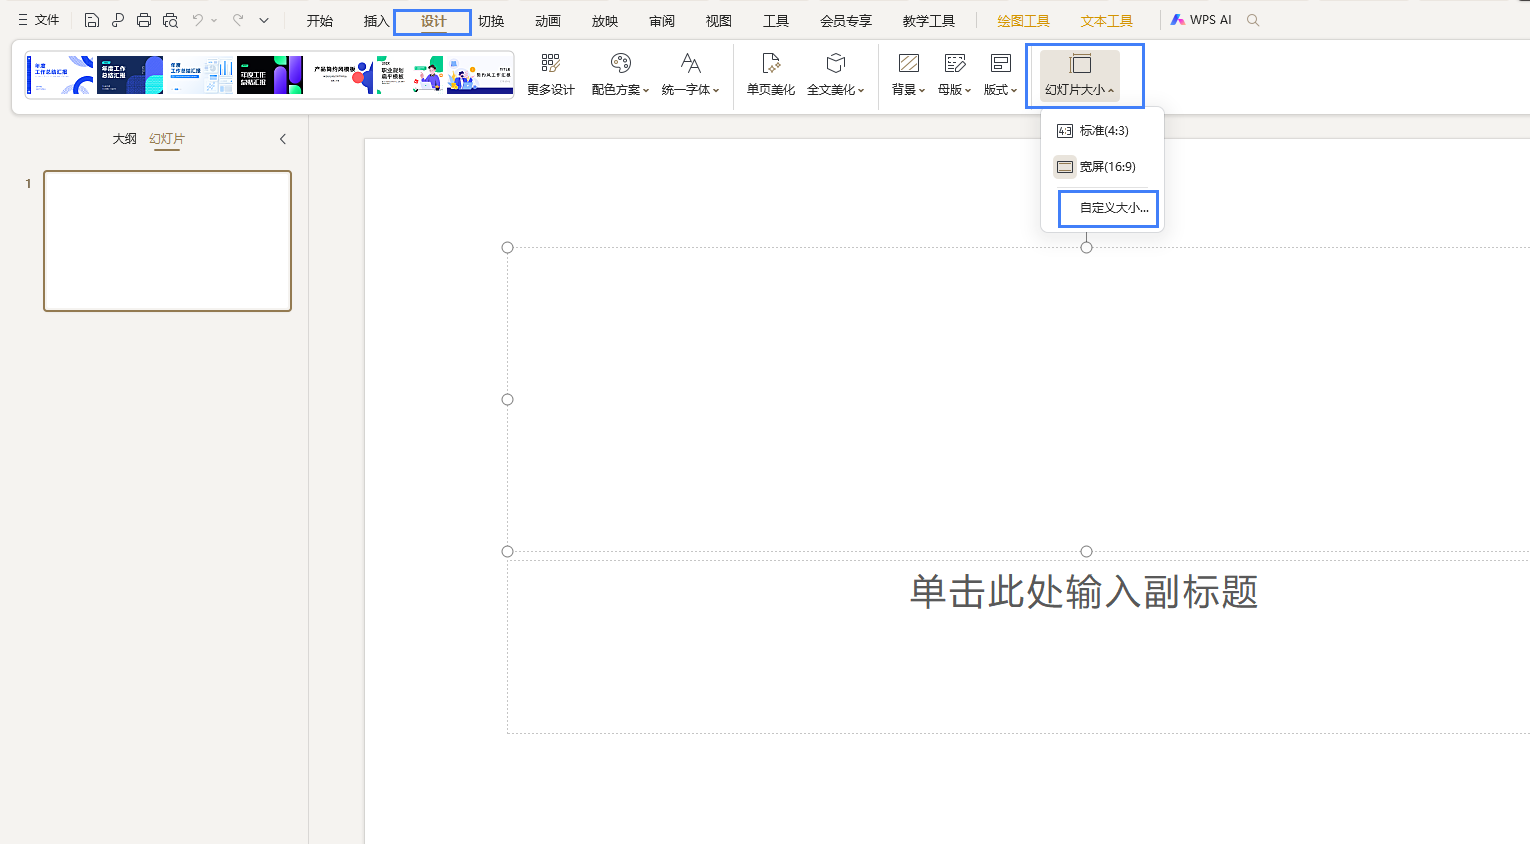Select the 幻灯片 panel tab
1530x844 pixels.
click(167, 139)
